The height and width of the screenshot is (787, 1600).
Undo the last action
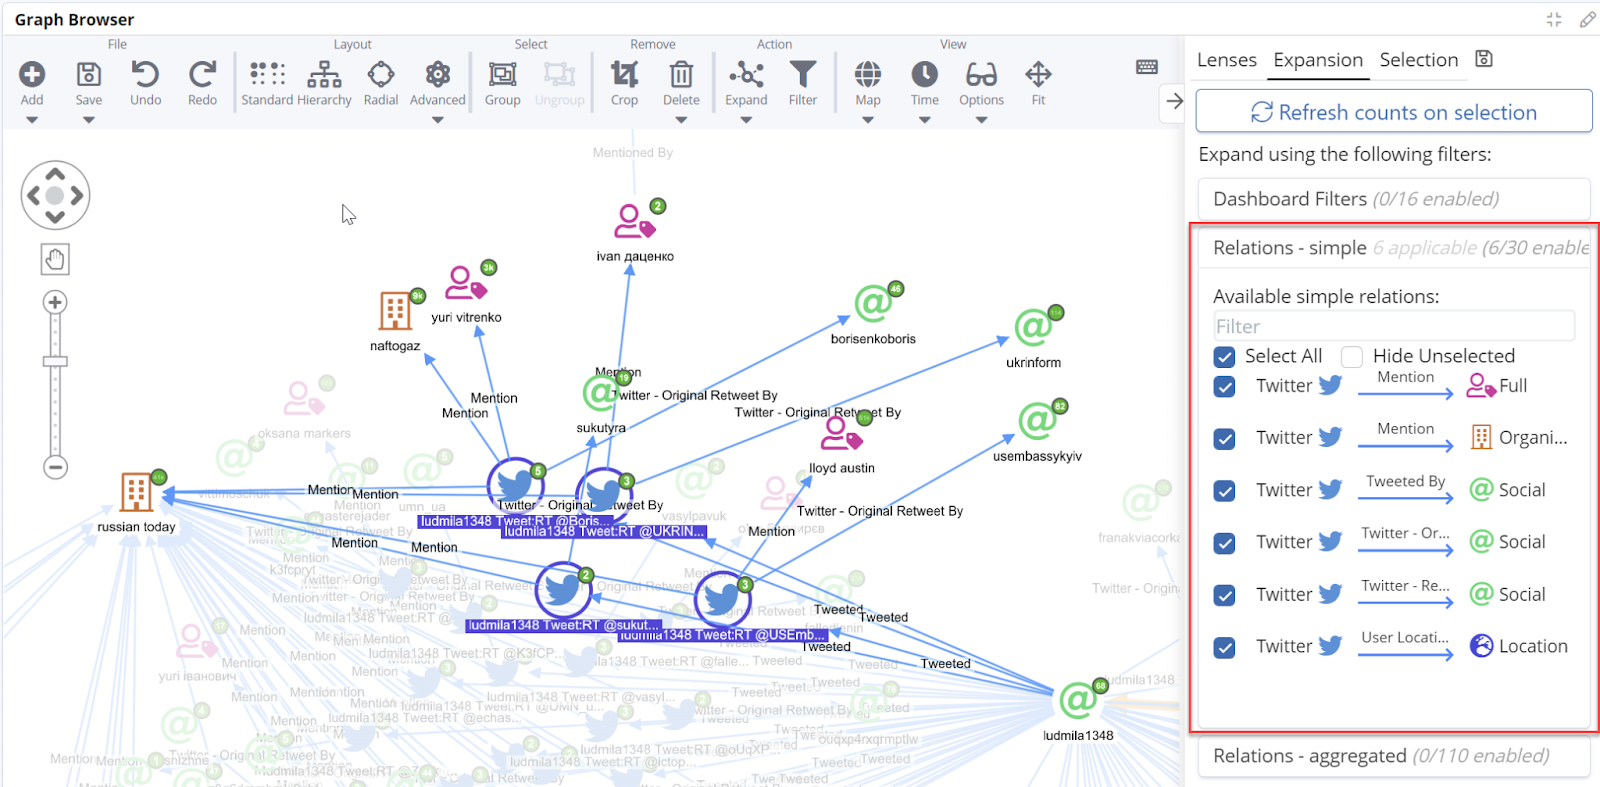click(x=145, y=74)
